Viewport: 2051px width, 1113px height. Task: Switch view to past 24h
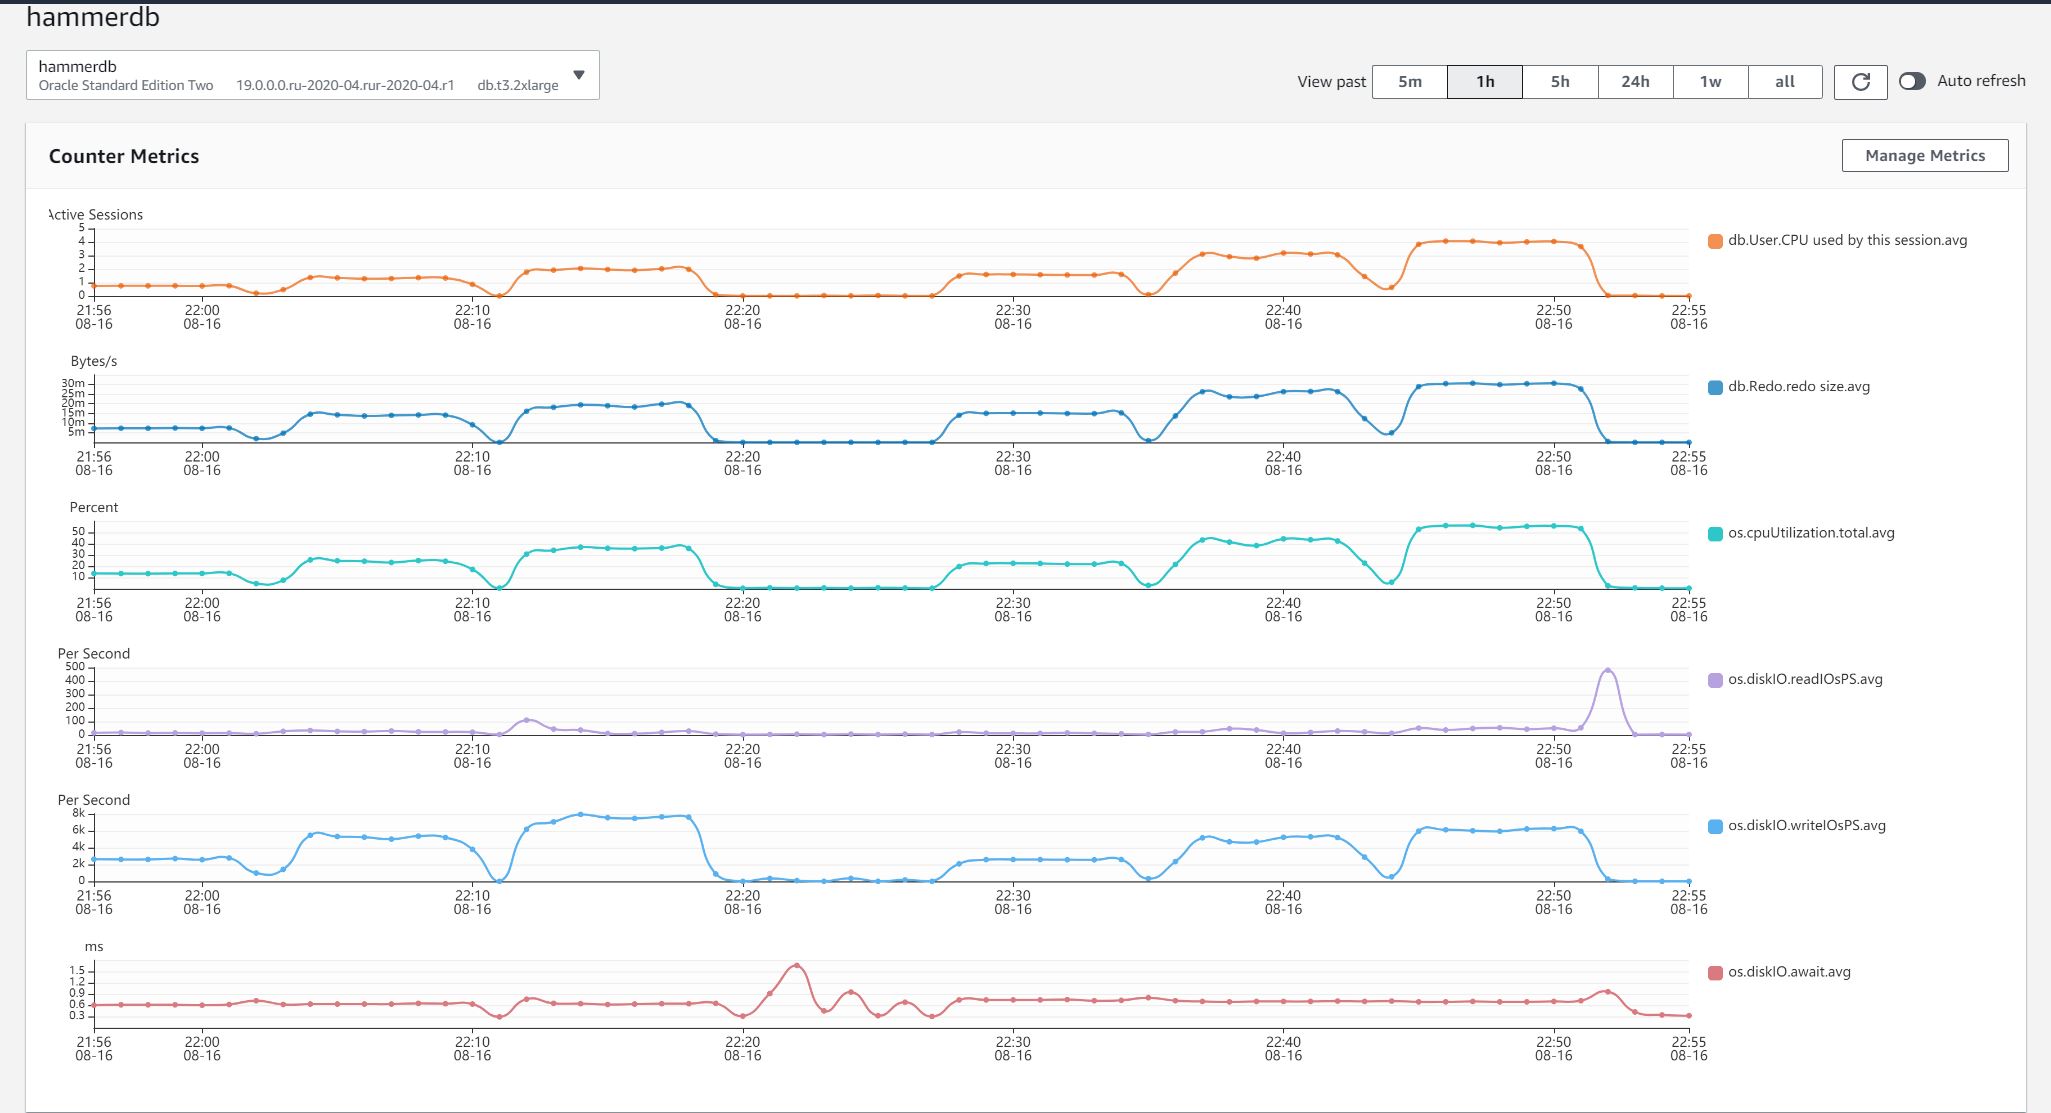click(x=1635, y=82)
